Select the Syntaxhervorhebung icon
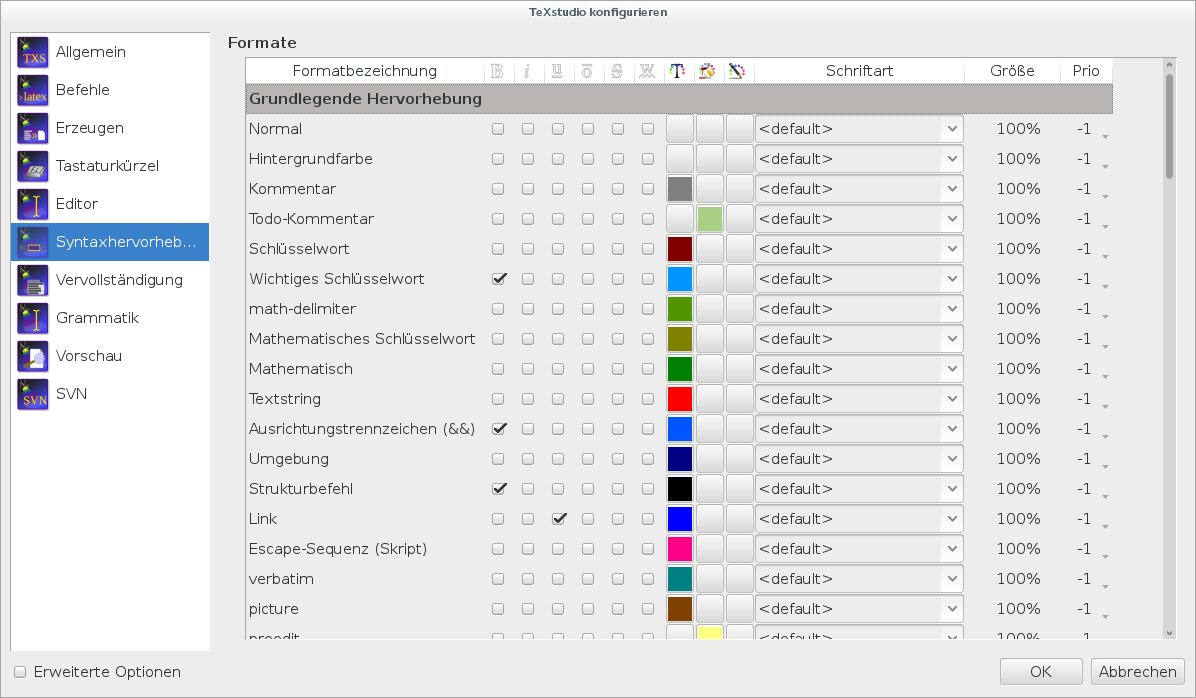 tap(33, 242)
